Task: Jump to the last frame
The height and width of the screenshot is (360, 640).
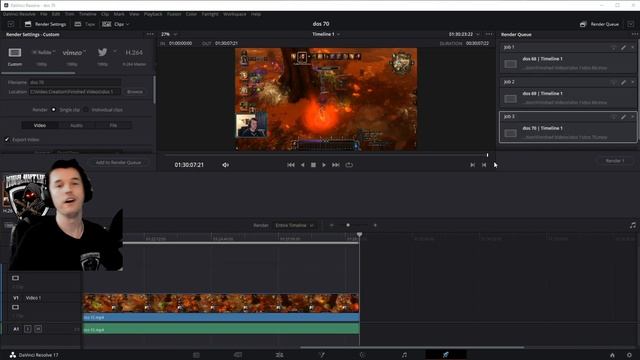Action: [336, 165]
